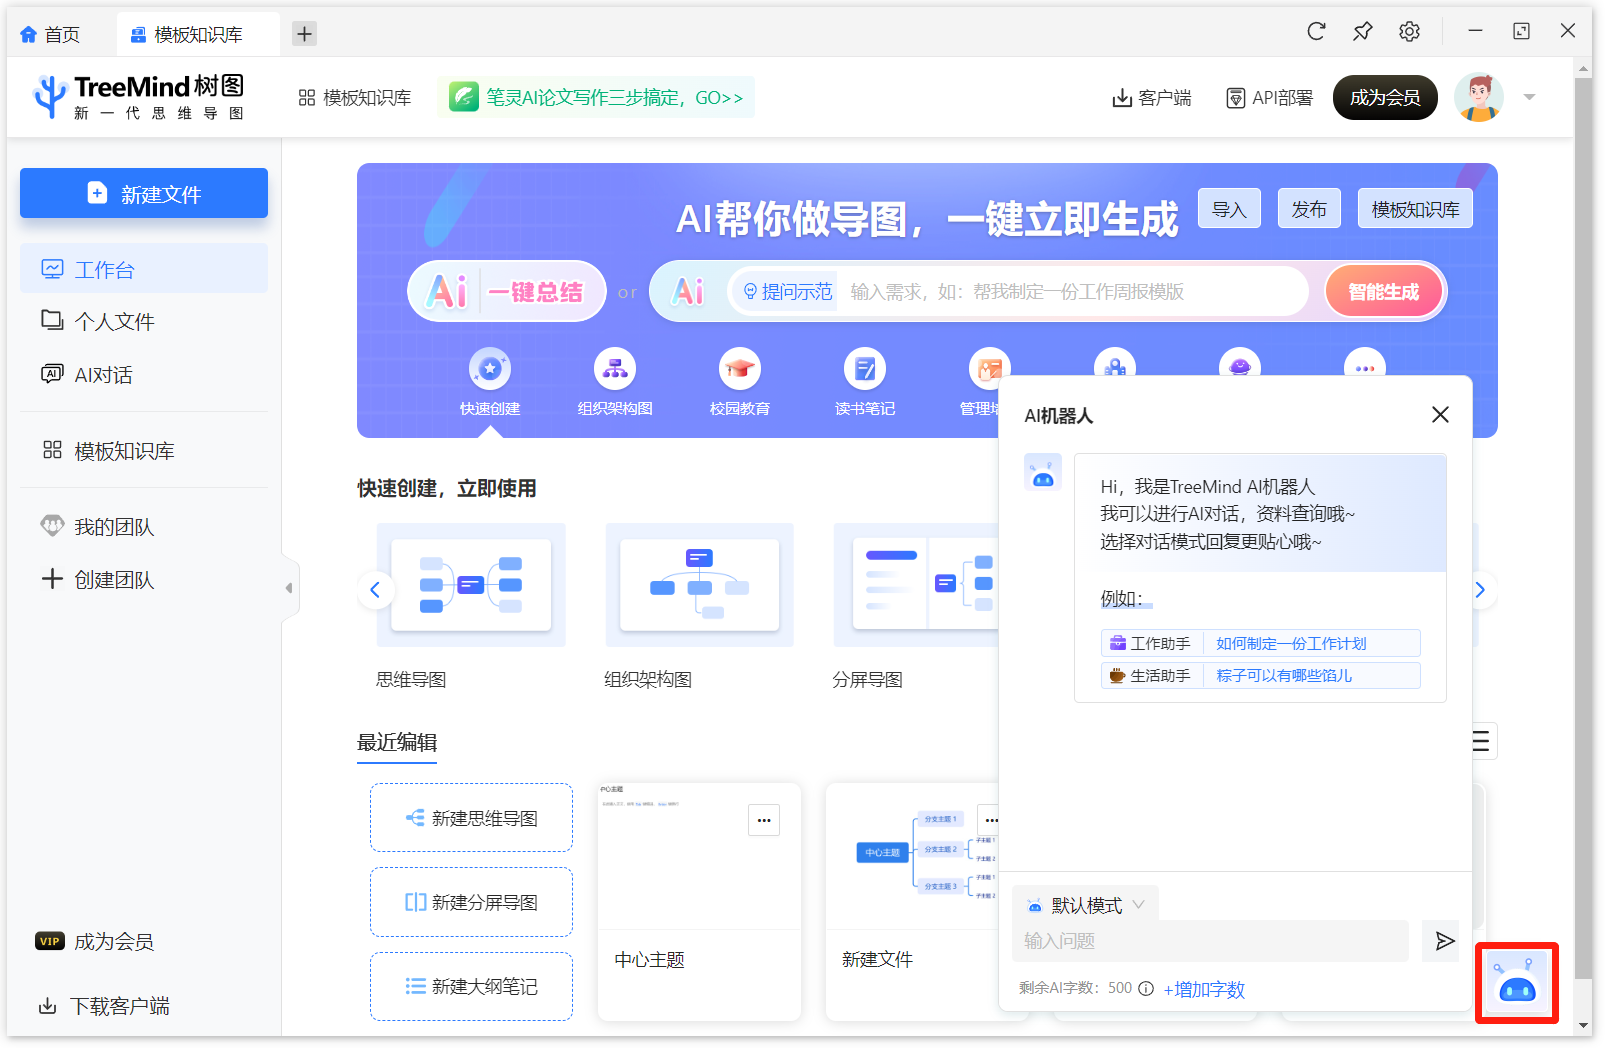1606x1048 pixels.
Task: Click the send message arrow icon
Action: [x=1443, y=941]
